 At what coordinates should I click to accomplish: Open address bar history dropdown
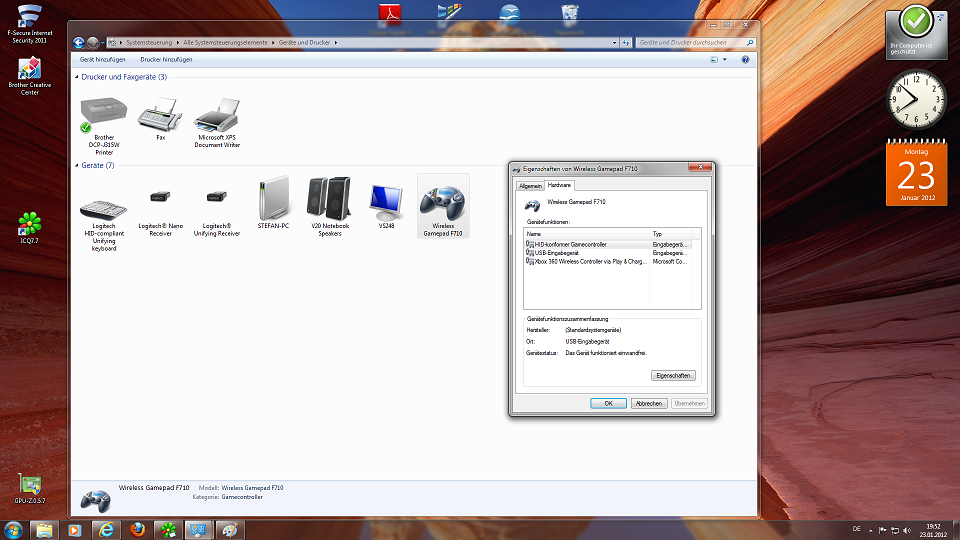coord(614,43)
